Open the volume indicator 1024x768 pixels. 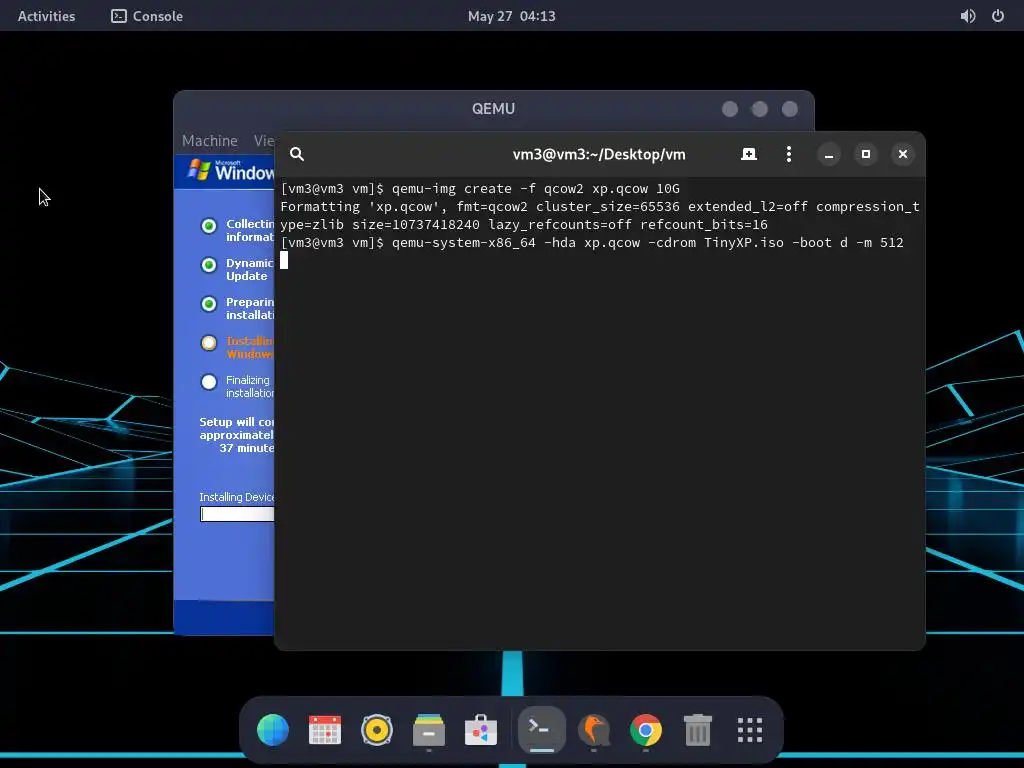pyautogui.click(x=968, y=16)
